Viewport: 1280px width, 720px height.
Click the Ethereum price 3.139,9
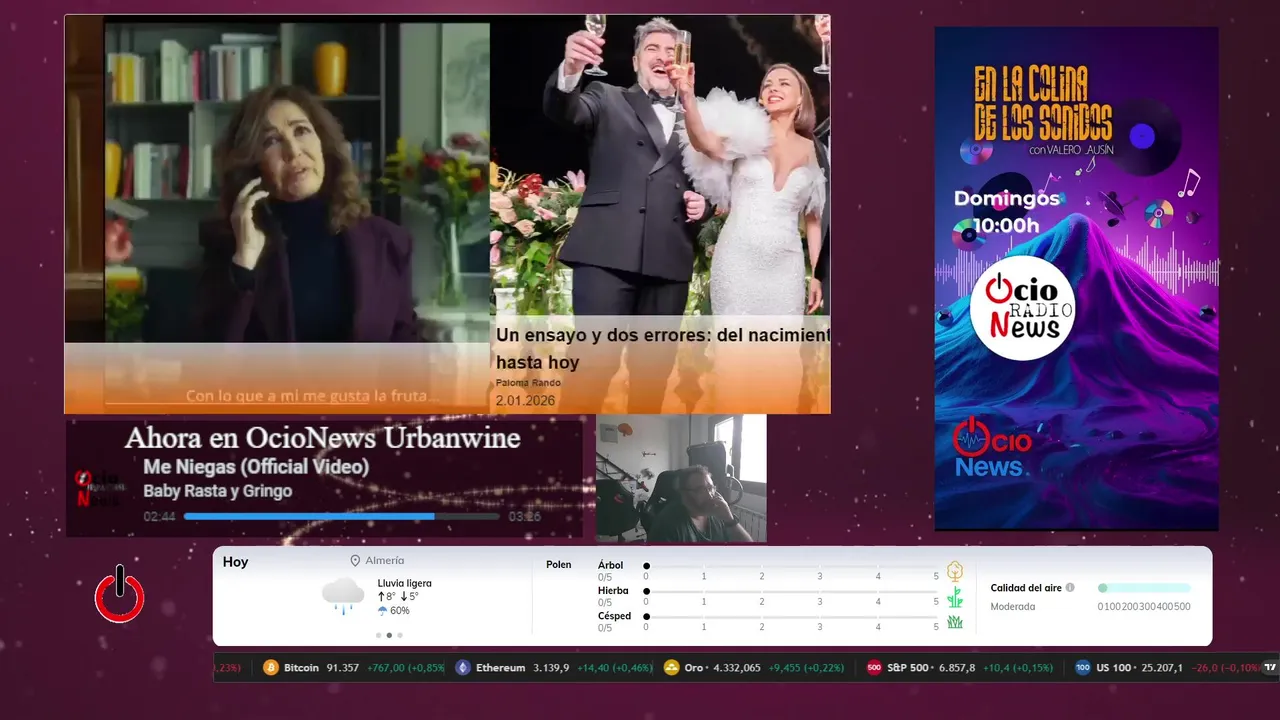click(552, 668)
